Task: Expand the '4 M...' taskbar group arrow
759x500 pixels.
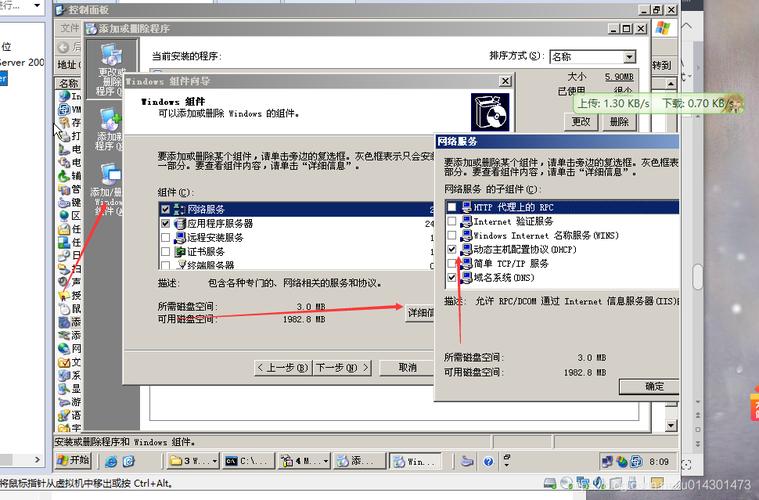Action: tap(326, 461)
